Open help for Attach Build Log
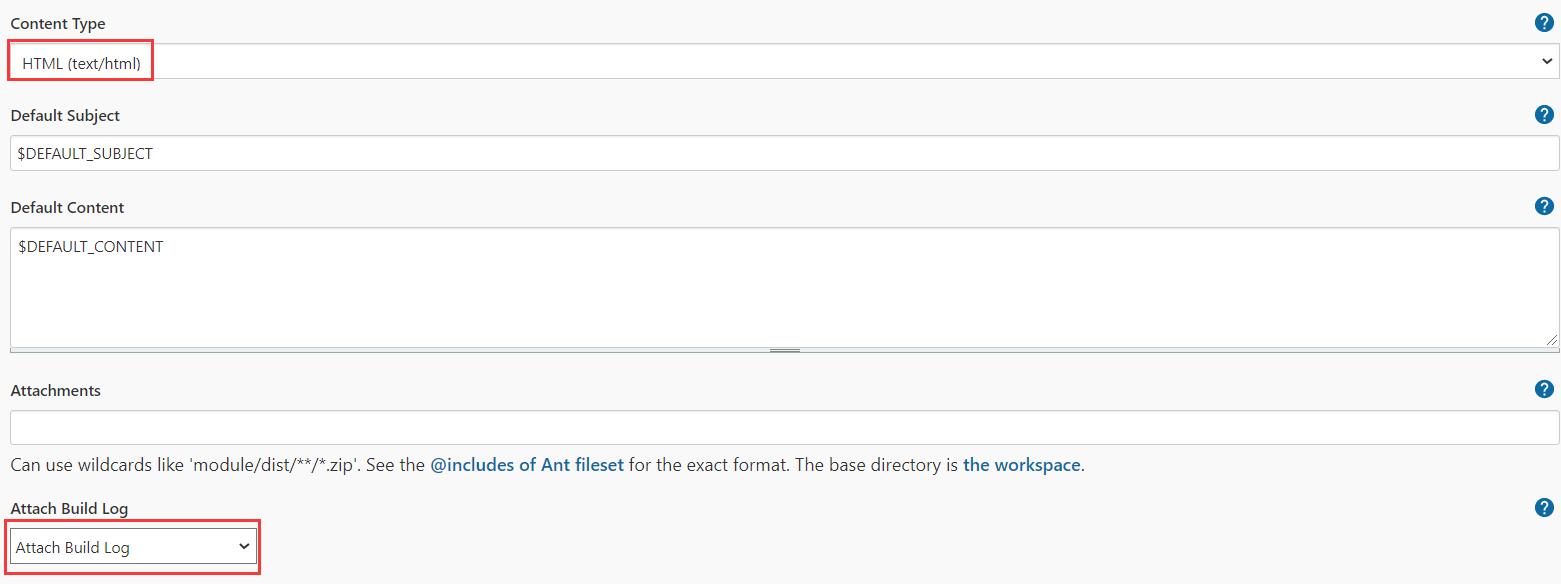This screenshot has height=584, width=1561. point(1544,508)
